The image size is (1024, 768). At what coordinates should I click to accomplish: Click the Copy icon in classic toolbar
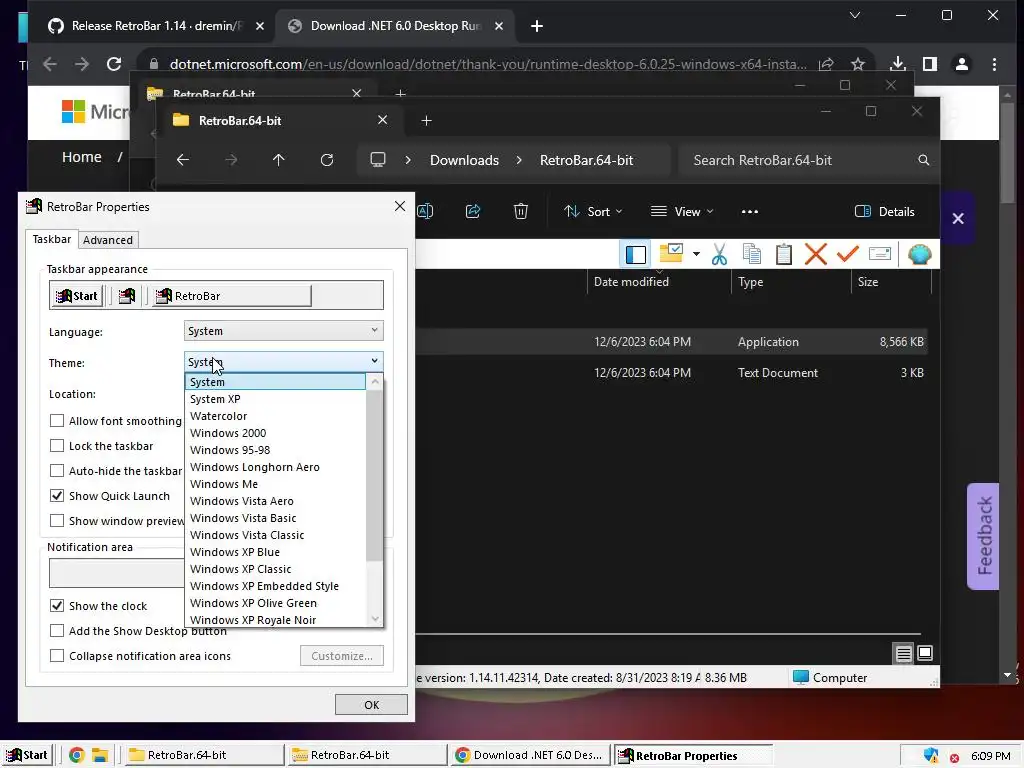click(752, 254)
